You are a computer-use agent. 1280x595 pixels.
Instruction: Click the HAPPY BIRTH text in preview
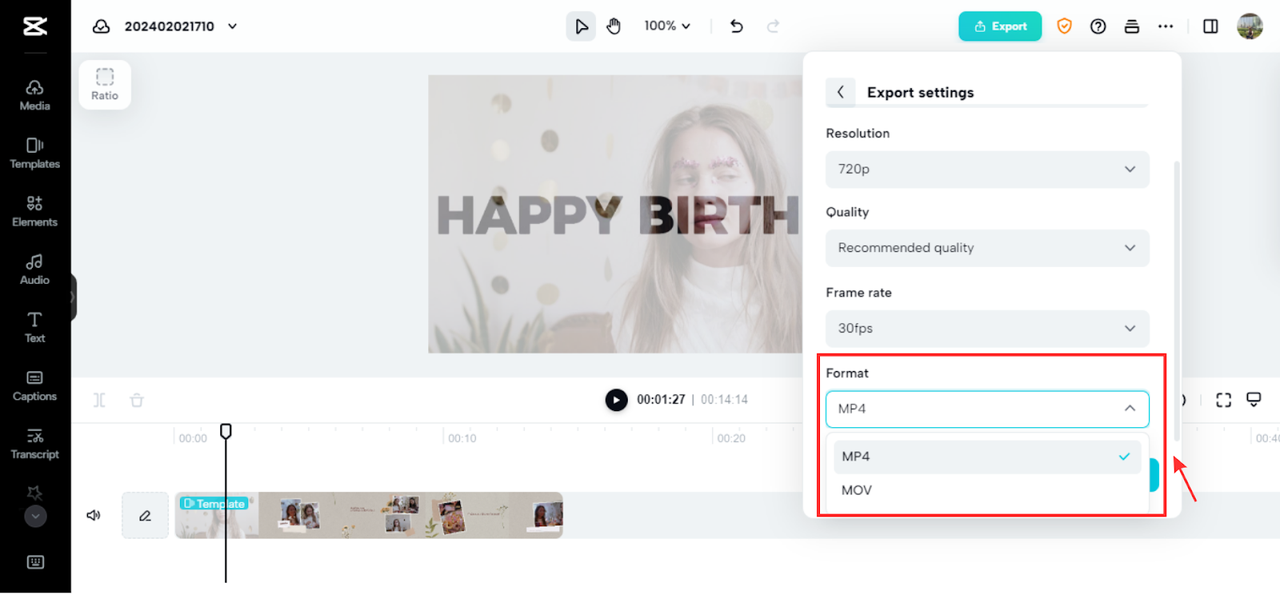coord(618,215)
